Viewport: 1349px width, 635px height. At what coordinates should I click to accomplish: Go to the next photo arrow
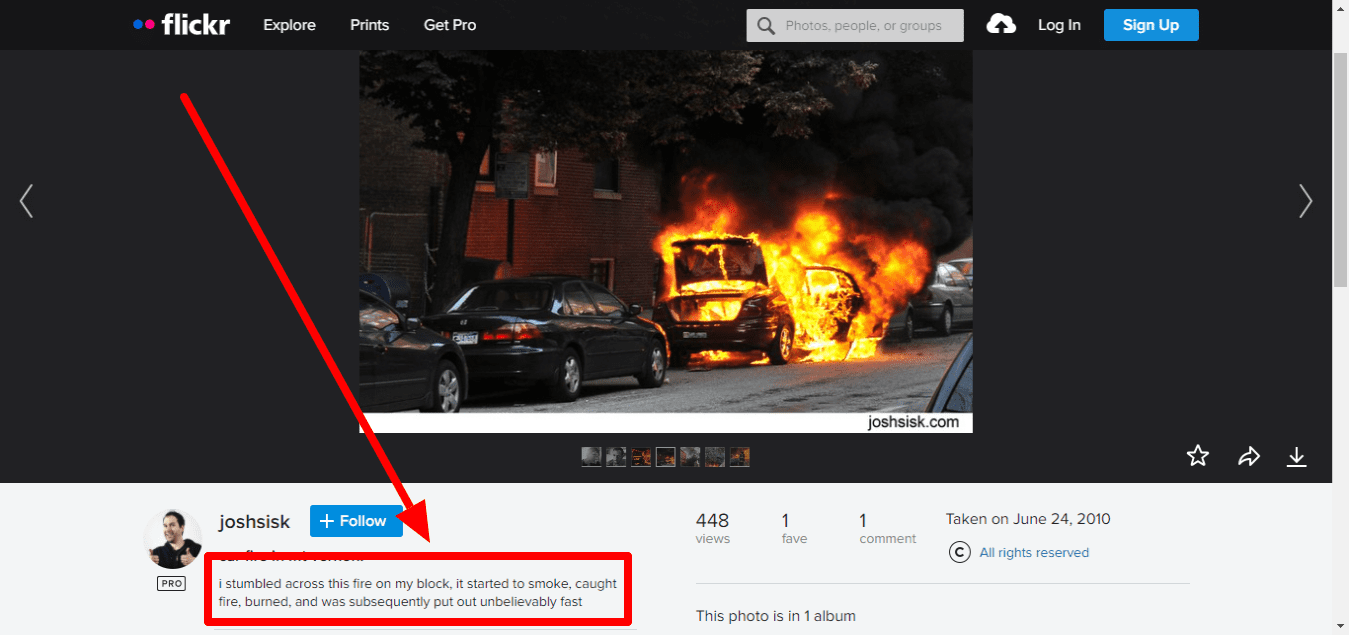pos(1305,201)
